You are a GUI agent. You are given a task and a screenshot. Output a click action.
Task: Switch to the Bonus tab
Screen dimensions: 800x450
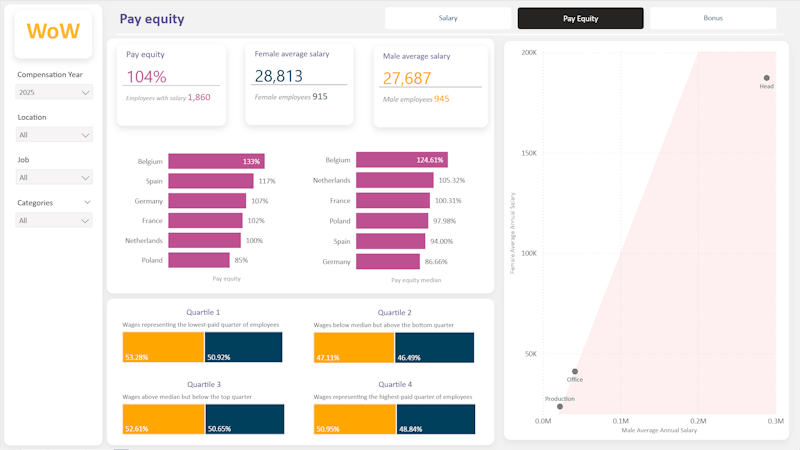click(713, 18)
